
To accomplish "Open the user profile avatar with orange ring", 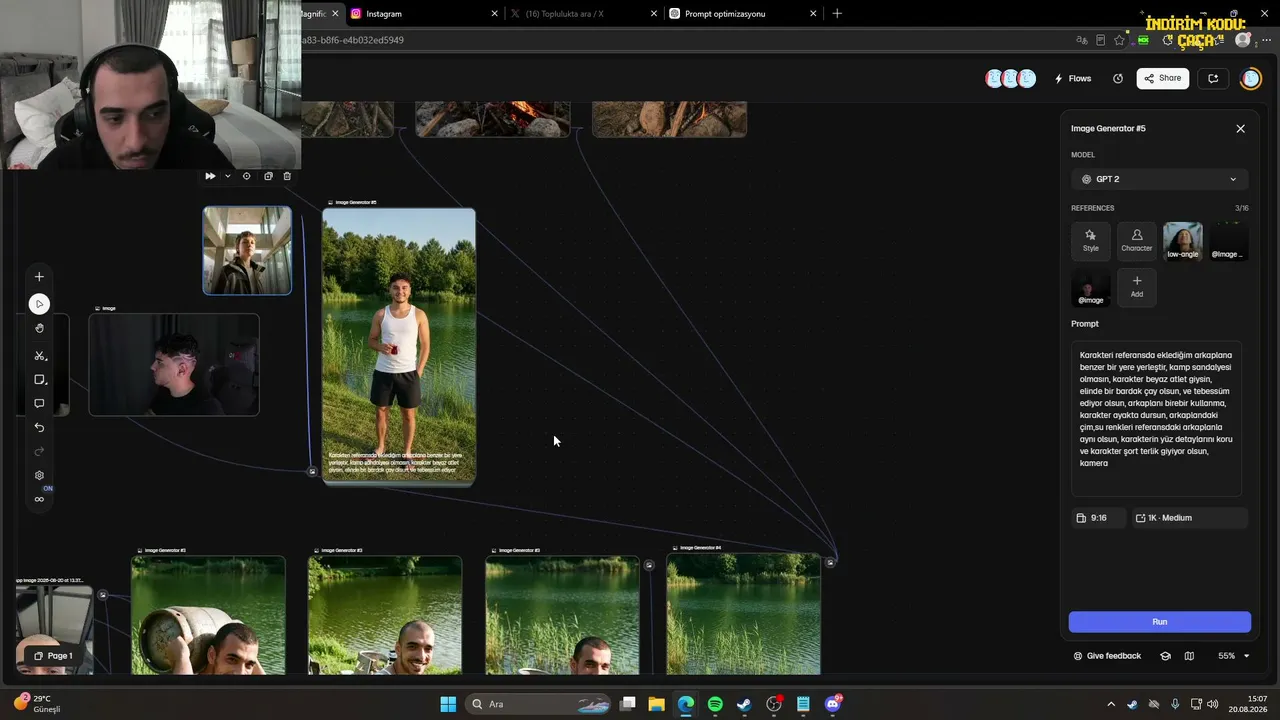I will (x=1251, y=78).
